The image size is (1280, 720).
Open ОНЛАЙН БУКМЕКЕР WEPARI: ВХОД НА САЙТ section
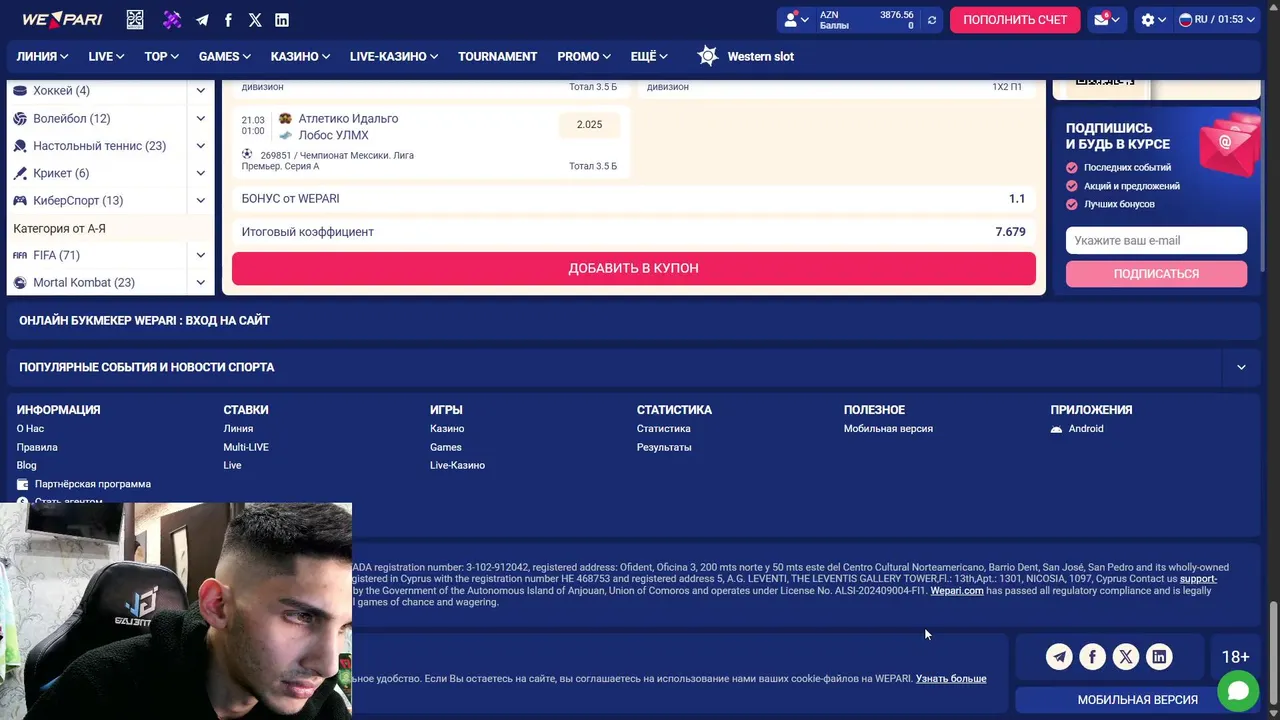coord(633,320)
